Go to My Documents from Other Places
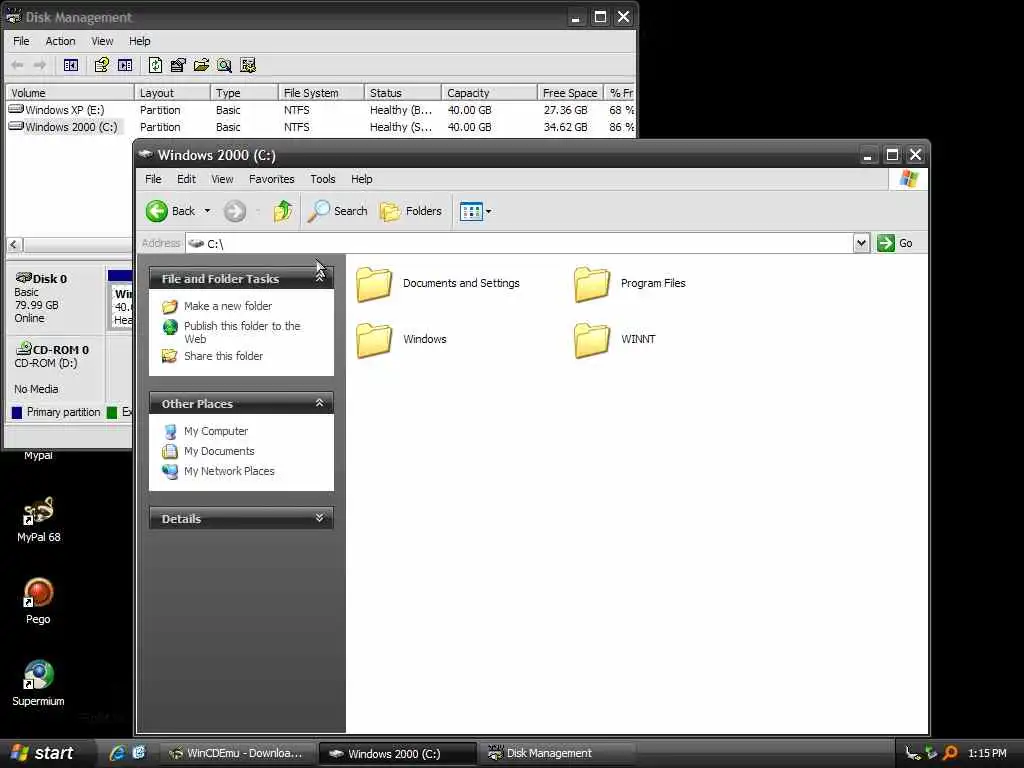 tap(219, 451)
